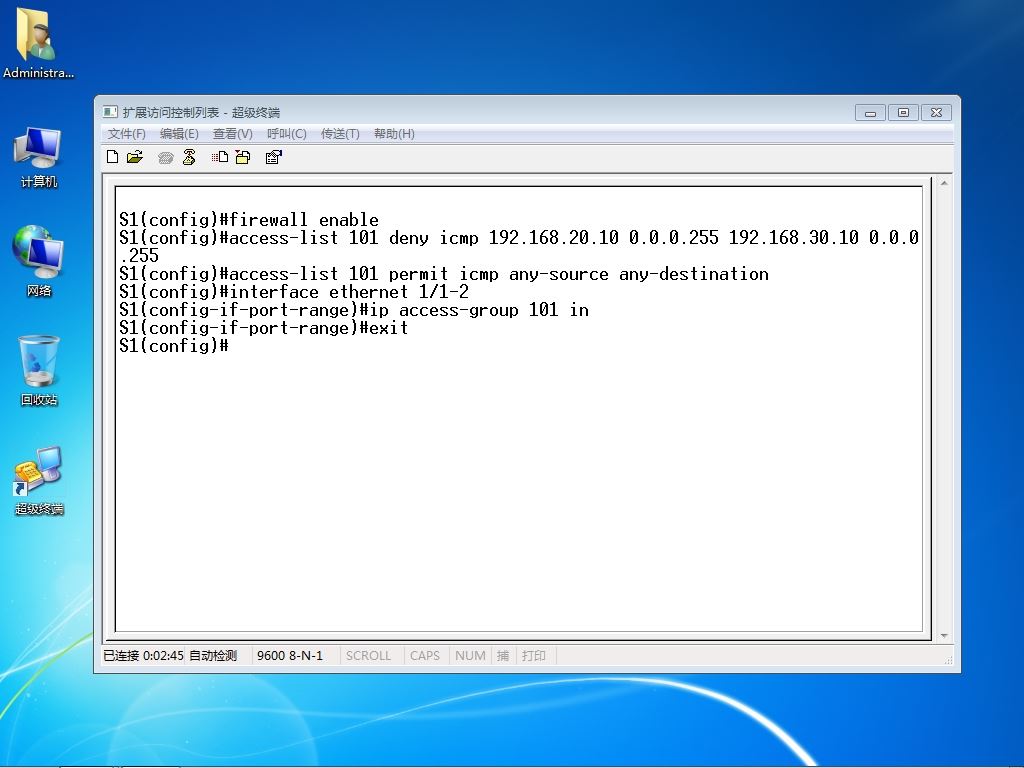Viewport: 1024px width, 768px height.
Task: Click the CAPS status bar indicator
Action: [424, 656]
